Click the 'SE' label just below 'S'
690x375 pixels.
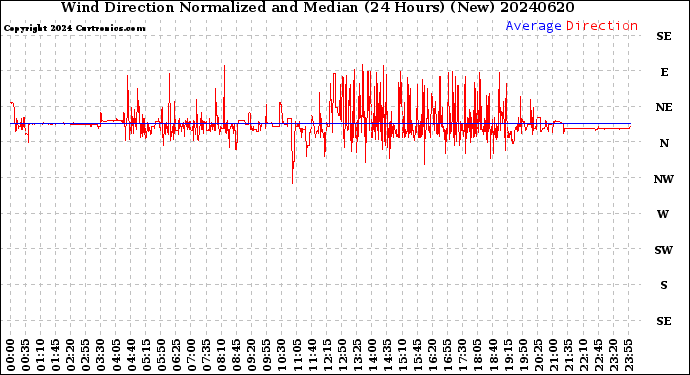(664, 321)
